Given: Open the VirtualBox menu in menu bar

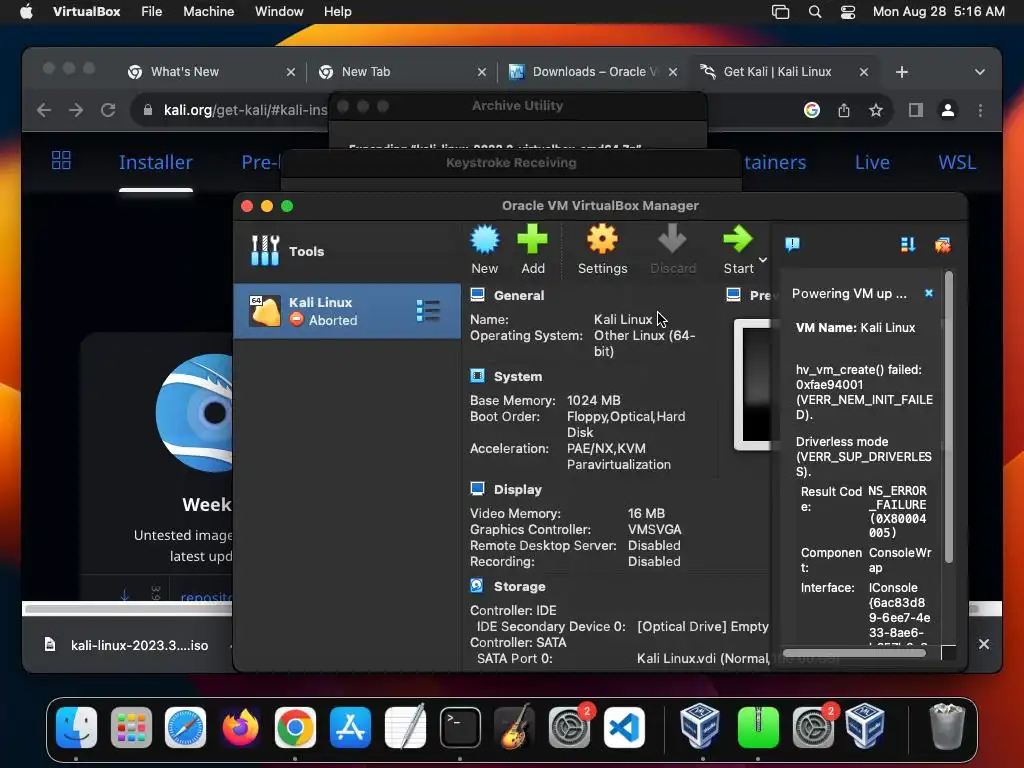Looking at the screenshot, I should (x=86, y=12).
